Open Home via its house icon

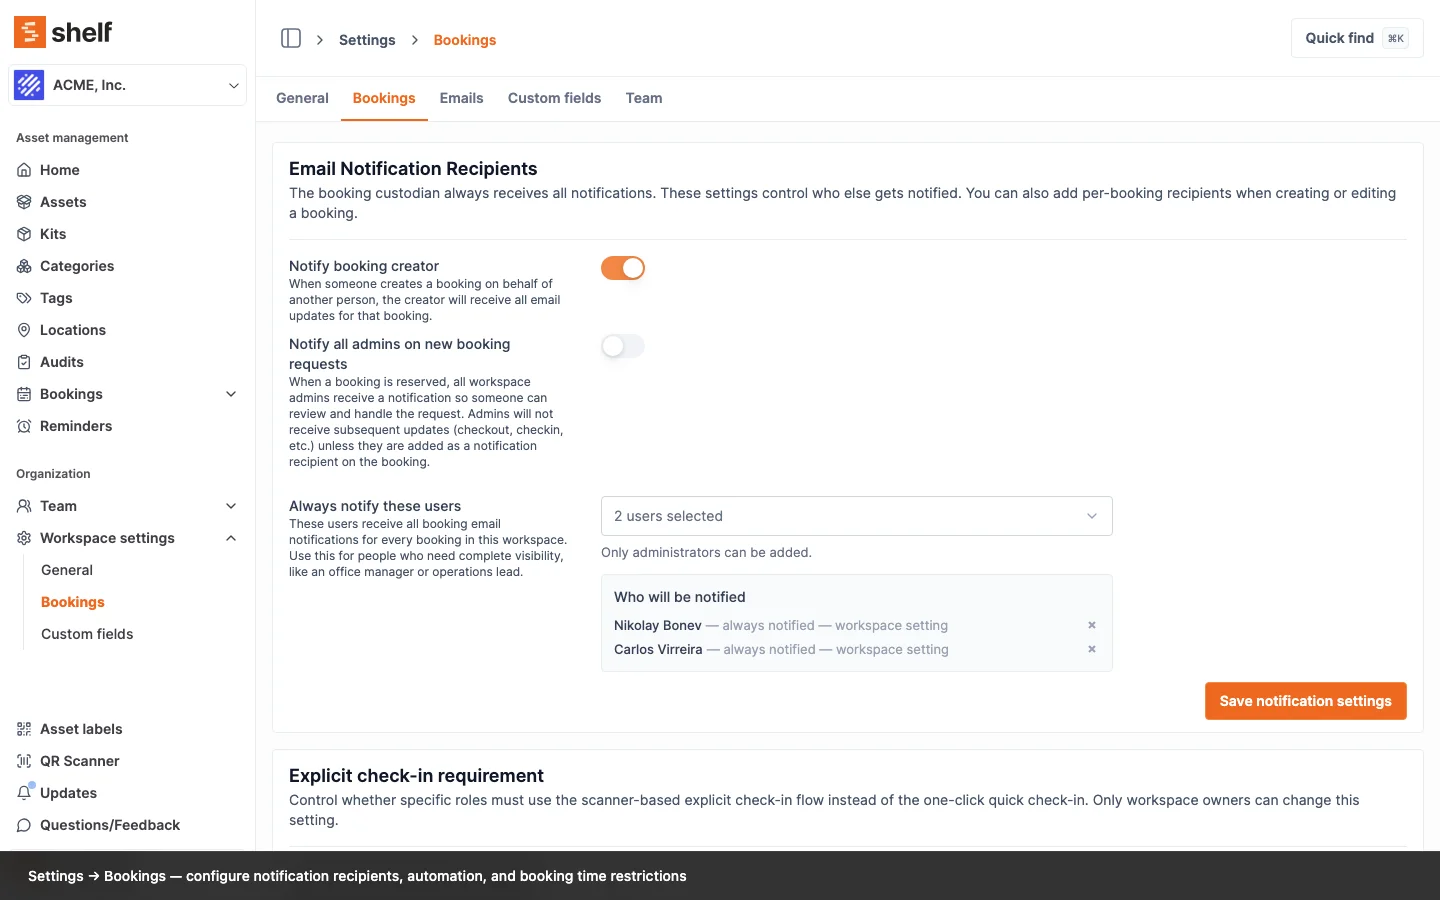[x=24, y=170]
